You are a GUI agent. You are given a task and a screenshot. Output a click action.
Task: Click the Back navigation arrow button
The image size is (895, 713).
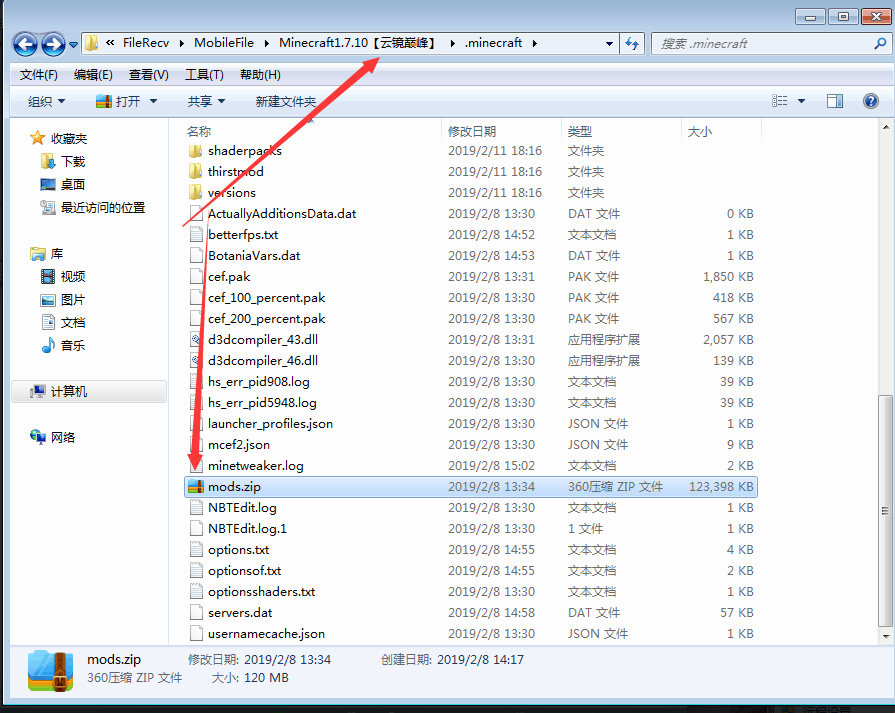[x=25, y=44]
